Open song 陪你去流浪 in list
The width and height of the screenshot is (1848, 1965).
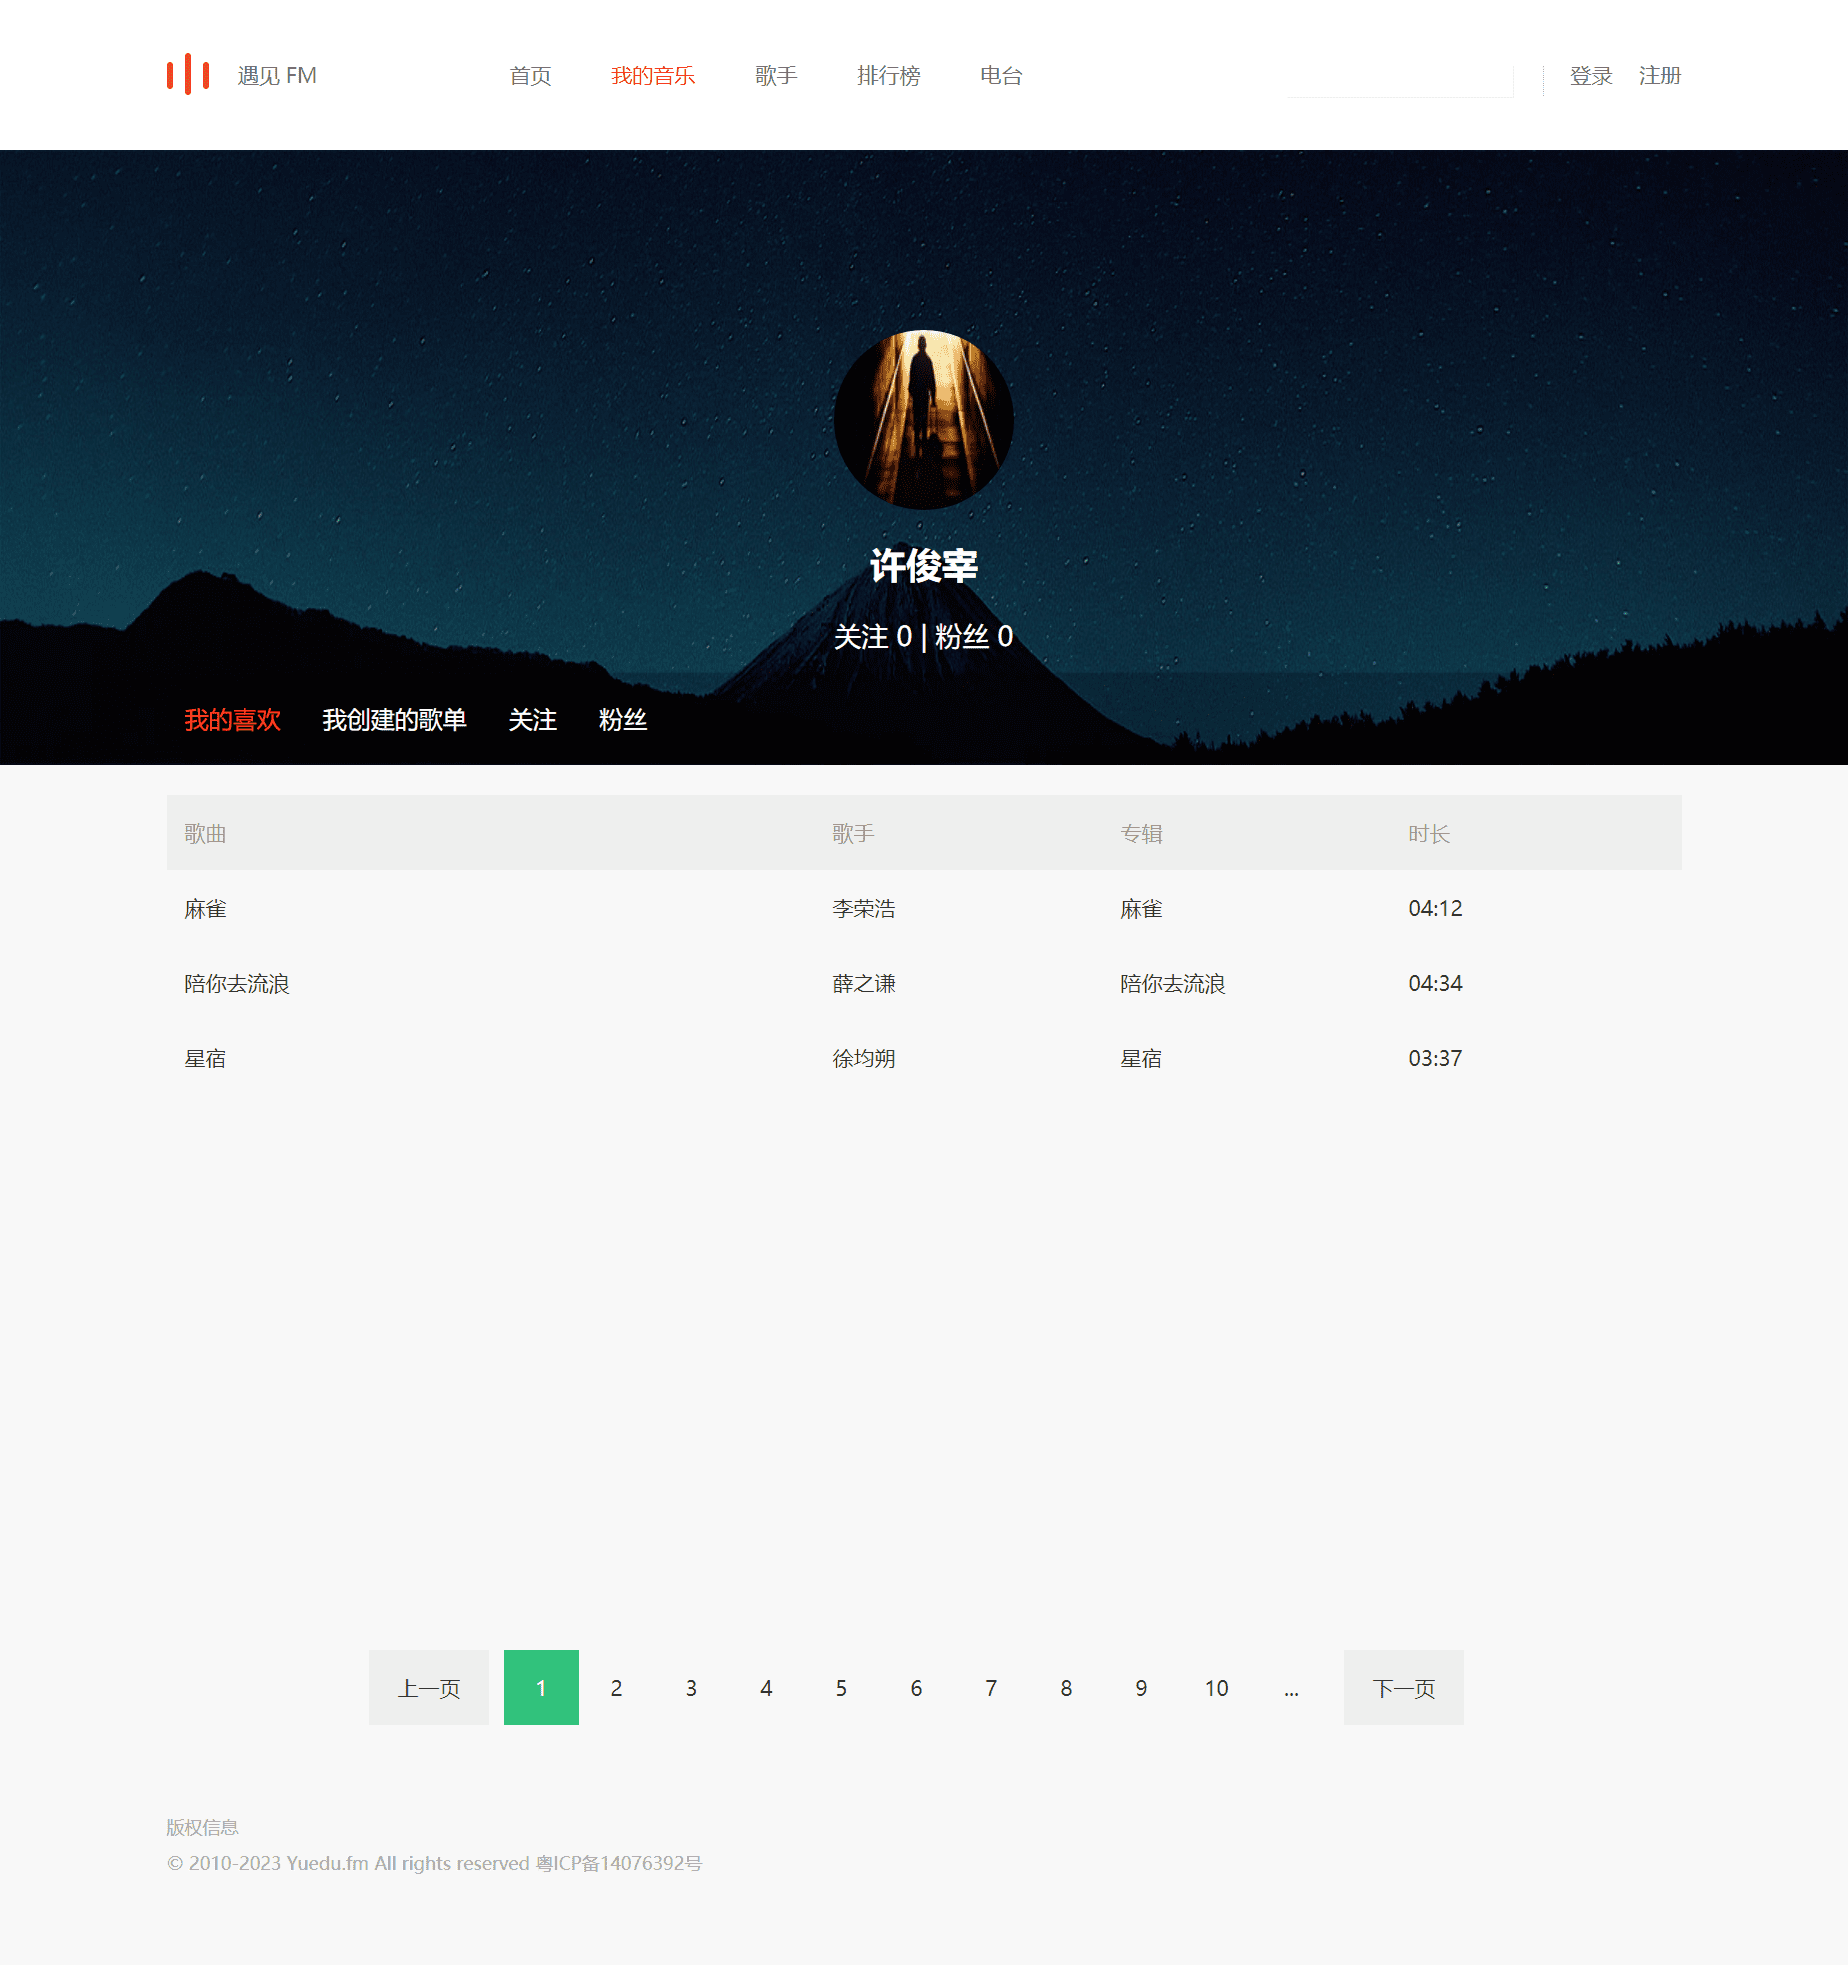[237, 984]
